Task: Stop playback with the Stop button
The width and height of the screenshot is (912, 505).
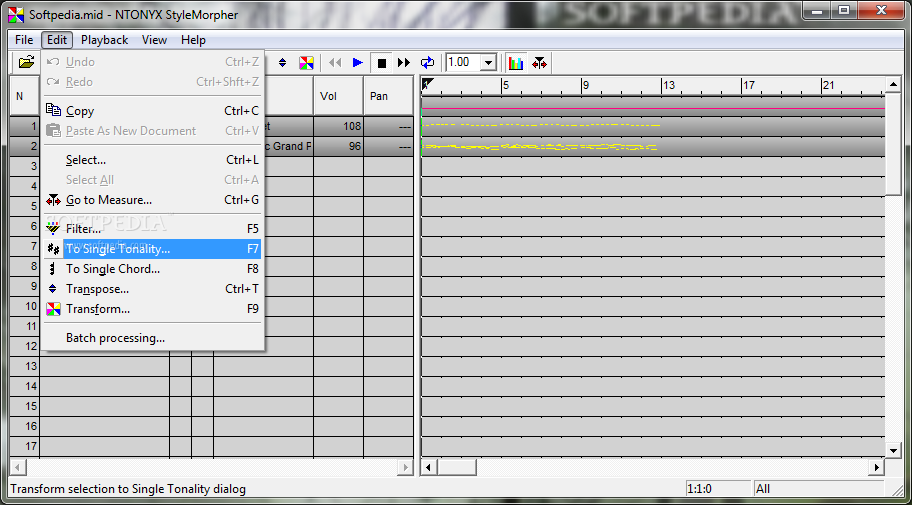Action: point(382,63)
